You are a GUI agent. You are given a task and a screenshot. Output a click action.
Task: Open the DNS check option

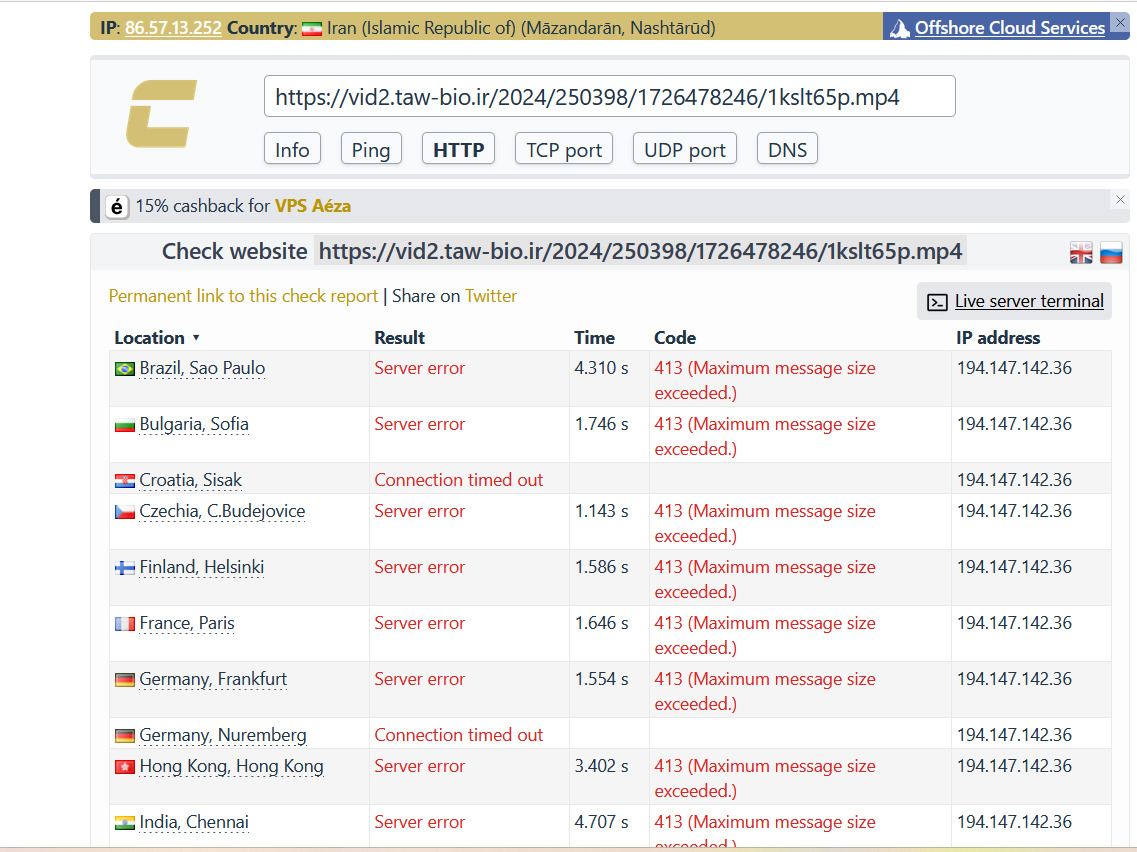(x=787, y=150)
